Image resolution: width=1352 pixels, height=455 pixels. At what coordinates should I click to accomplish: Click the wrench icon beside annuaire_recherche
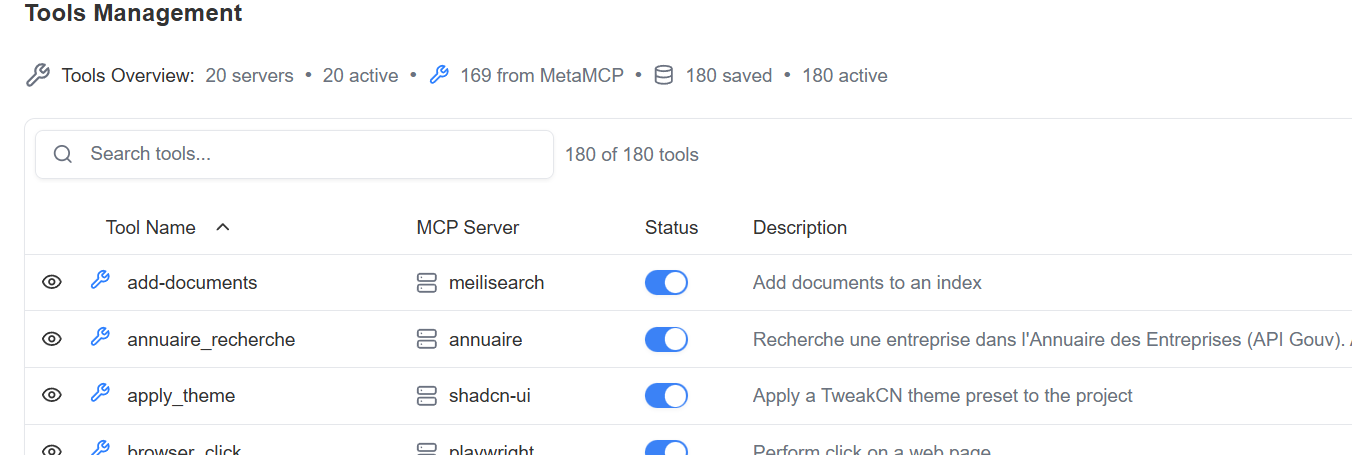tap(100, 338)
